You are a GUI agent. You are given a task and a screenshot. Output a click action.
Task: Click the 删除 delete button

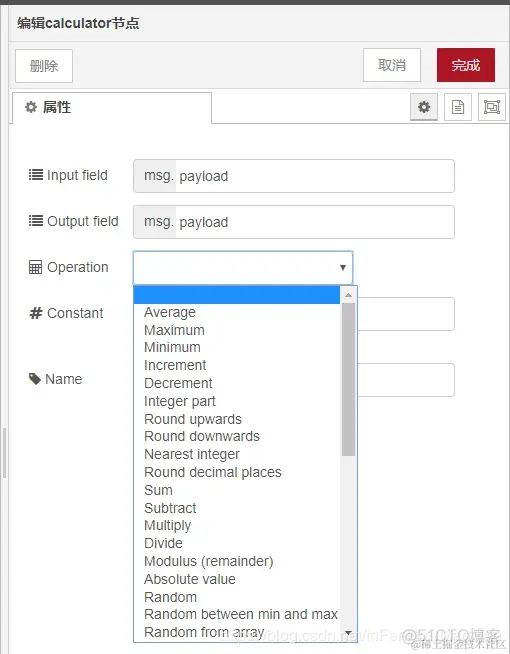coord(44,66)
